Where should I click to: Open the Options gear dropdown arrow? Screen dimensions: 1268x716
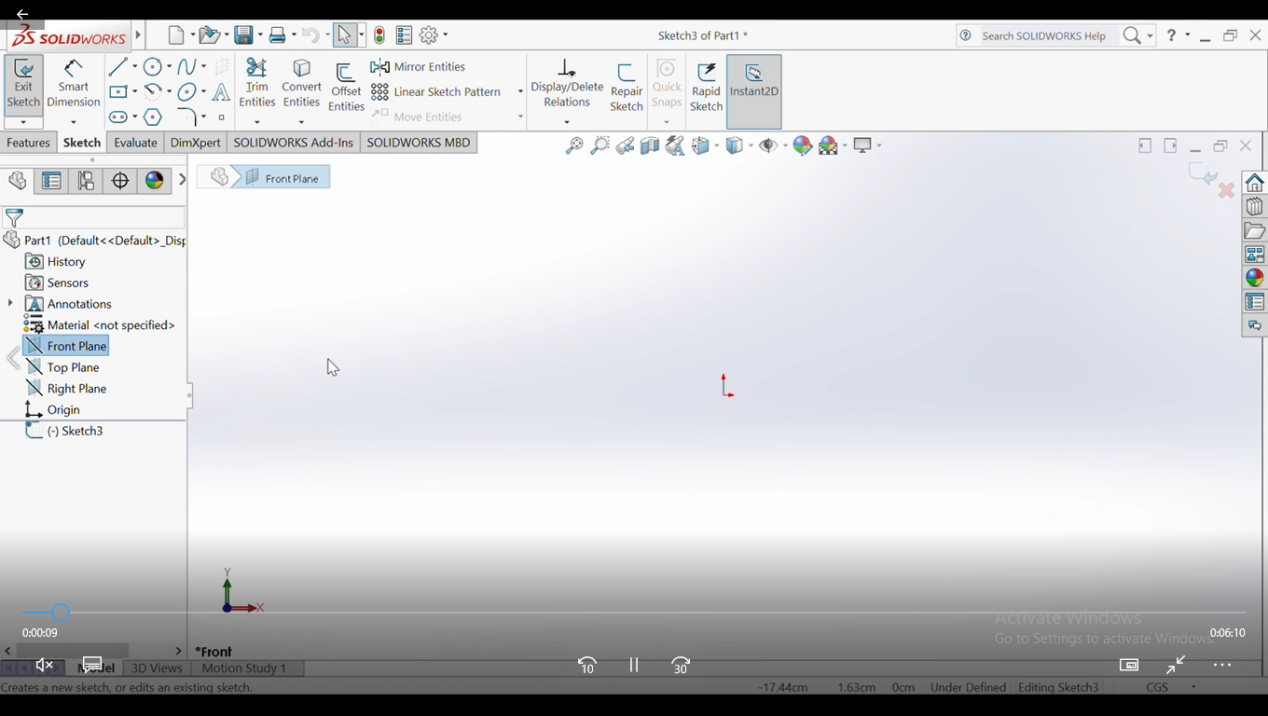[445, 36]
